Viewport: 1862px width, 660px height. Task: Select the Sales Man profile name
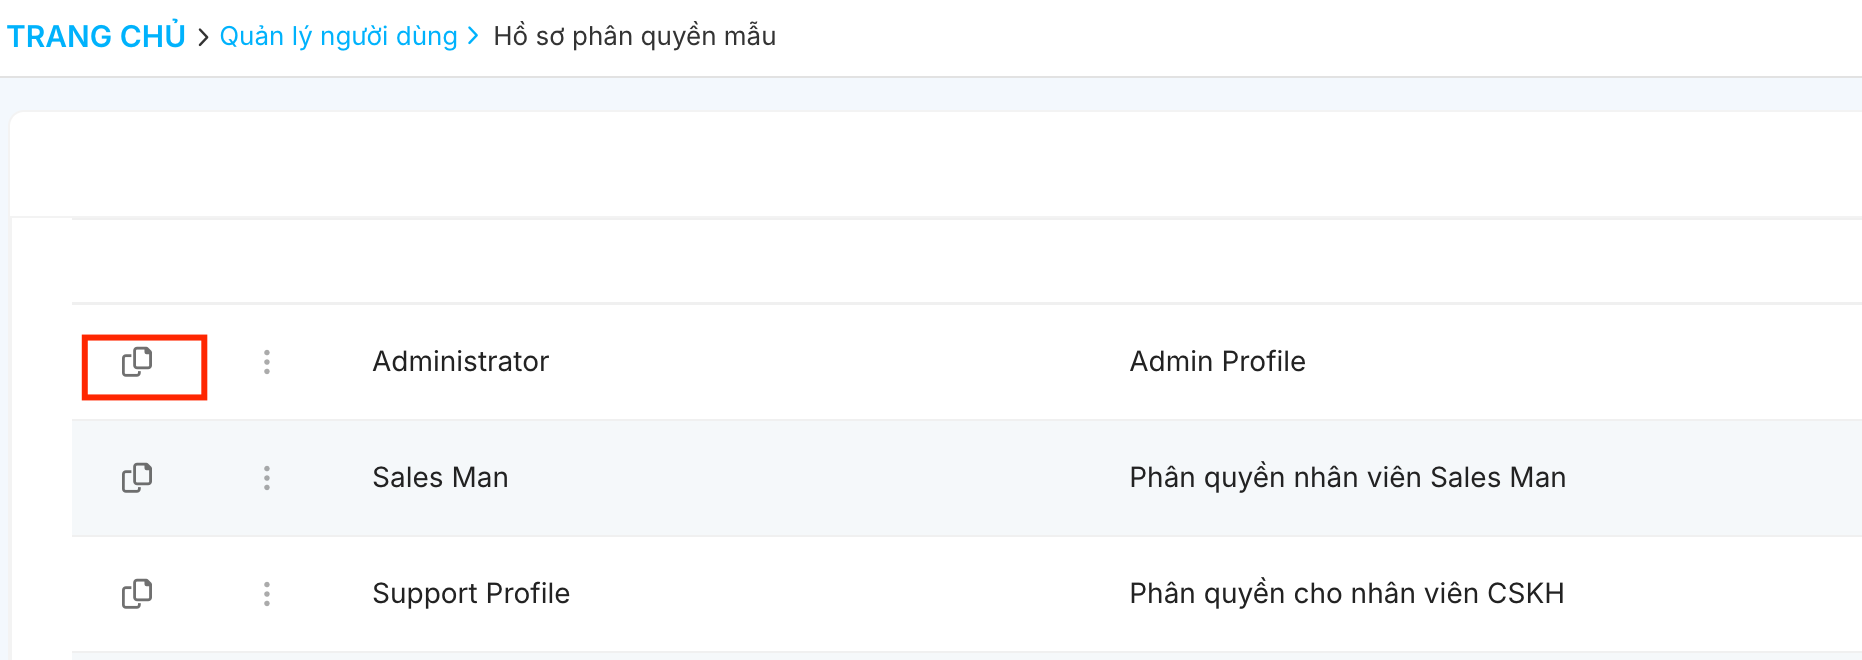pyautogui.click(x=440, y=478)
